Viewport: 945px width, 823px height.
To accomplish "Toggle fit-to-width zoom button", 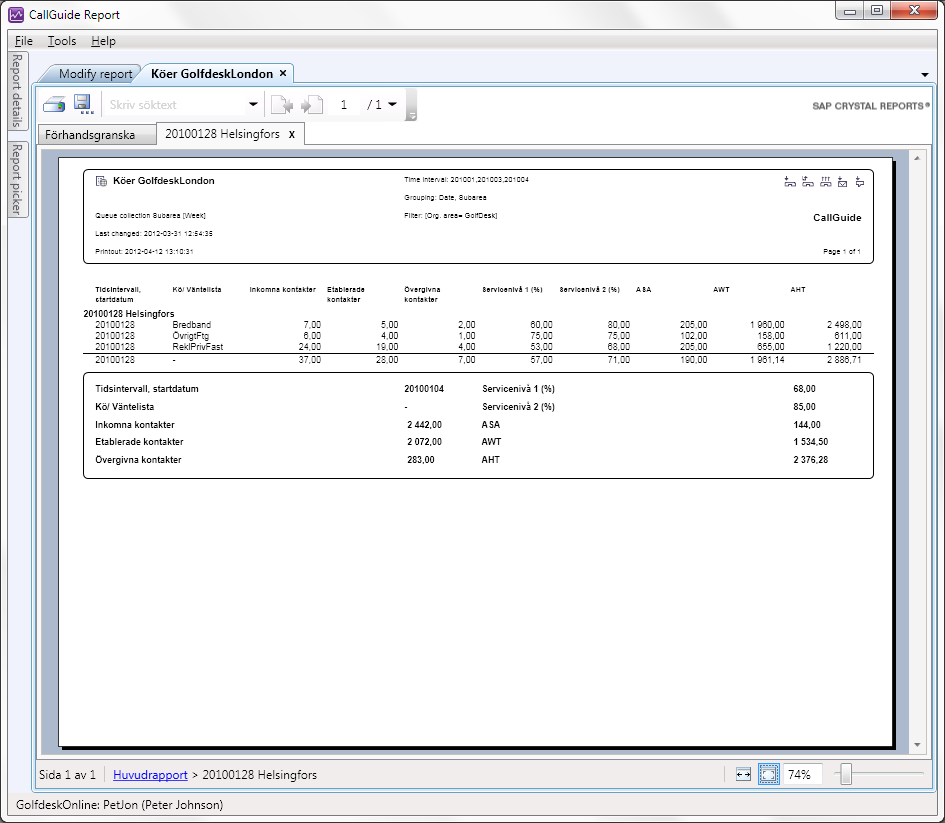I will [742, 774].
